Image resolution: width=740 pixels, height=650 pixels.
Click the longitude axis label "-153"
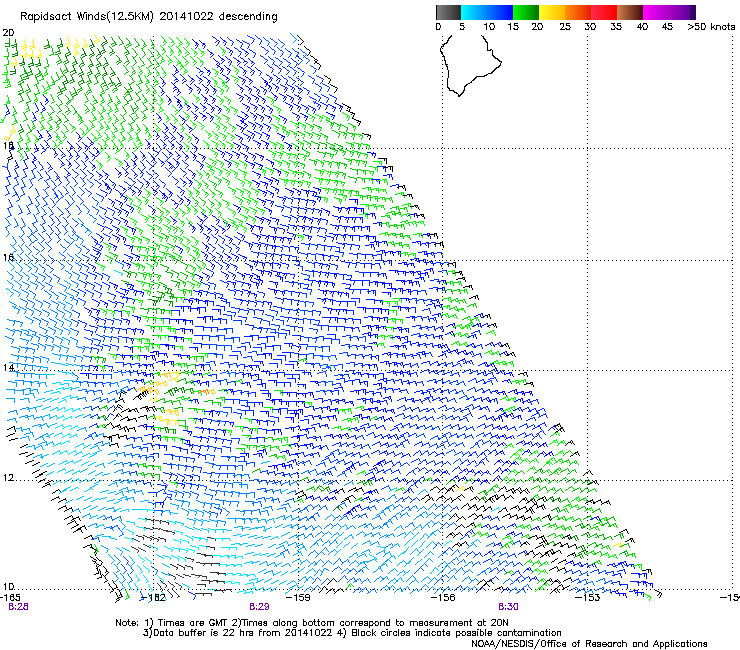(x=588, y=597)
